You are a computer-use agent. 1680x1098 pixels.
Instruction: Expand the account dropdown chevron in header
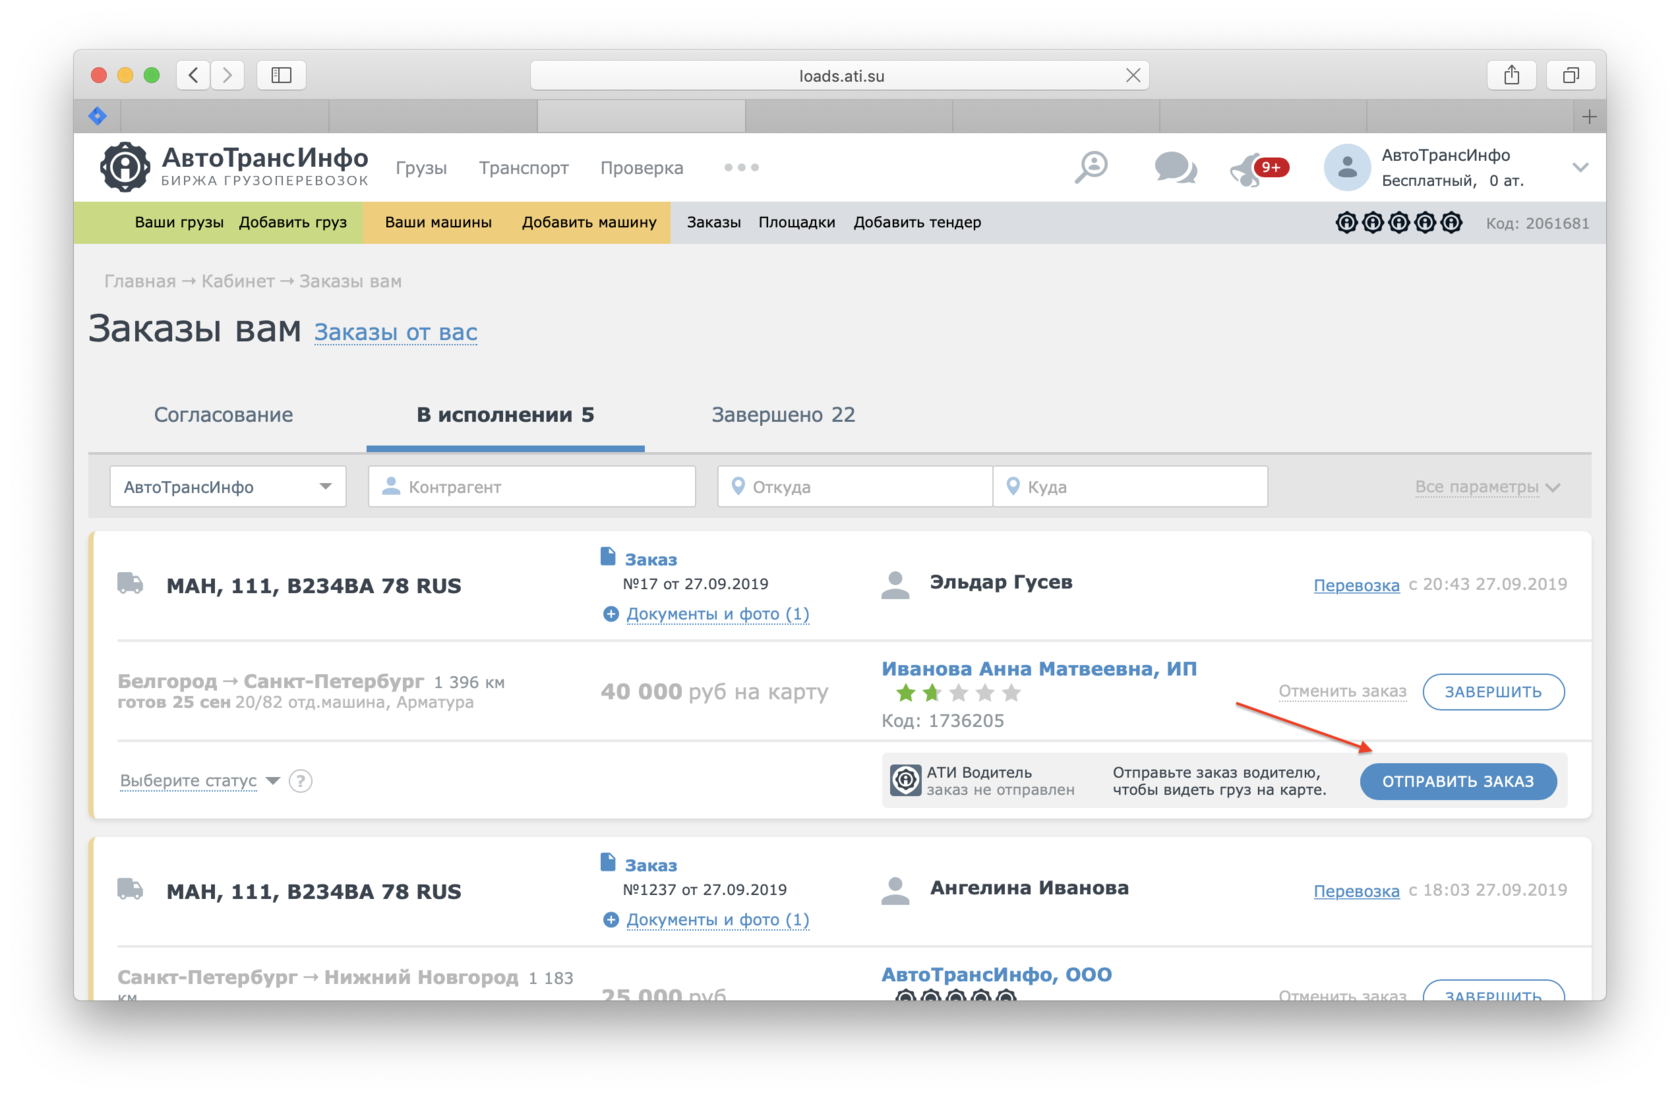[x=1580, y=167]
